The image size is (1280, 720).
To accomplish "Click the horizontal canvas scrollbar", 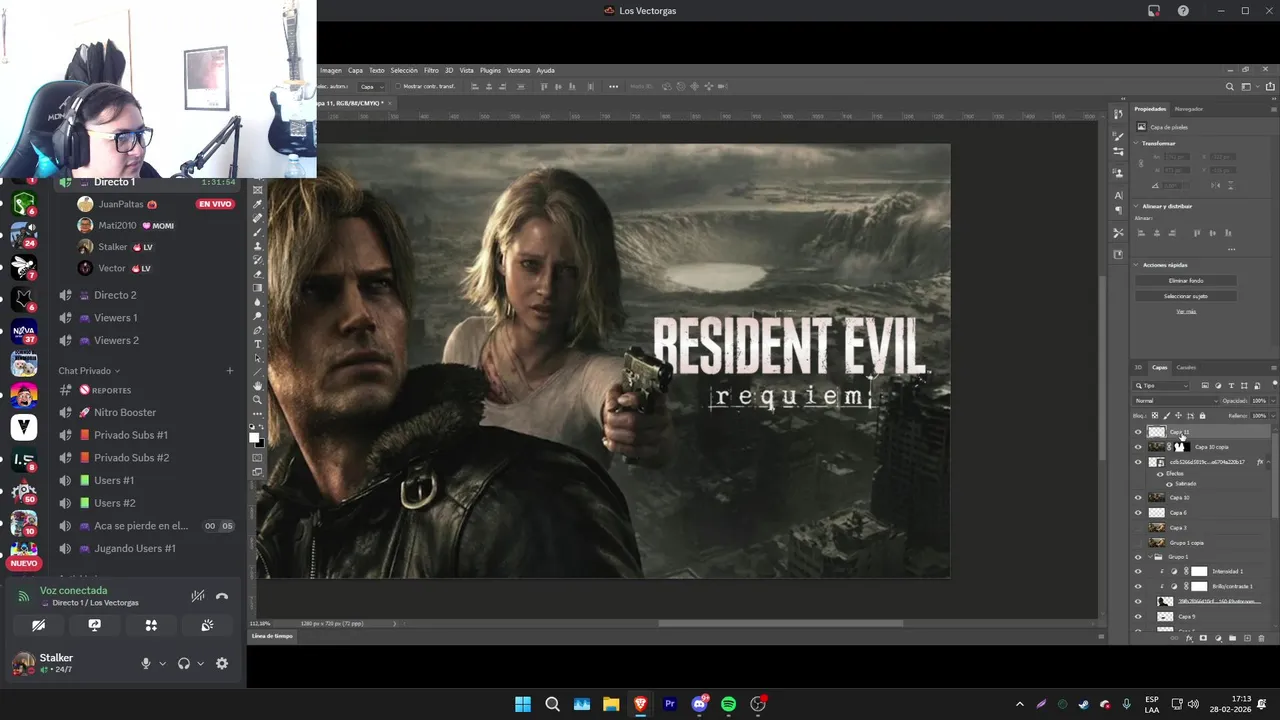I will pos(780,623).
